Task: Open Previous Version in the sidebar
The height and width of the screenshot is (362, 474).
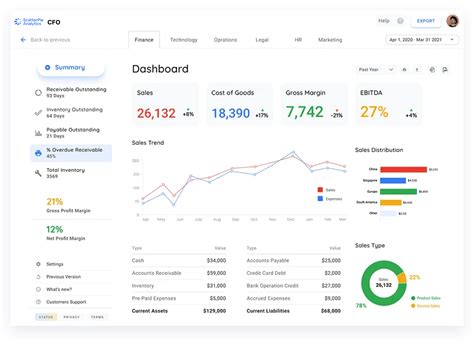Action: point(63,277)
